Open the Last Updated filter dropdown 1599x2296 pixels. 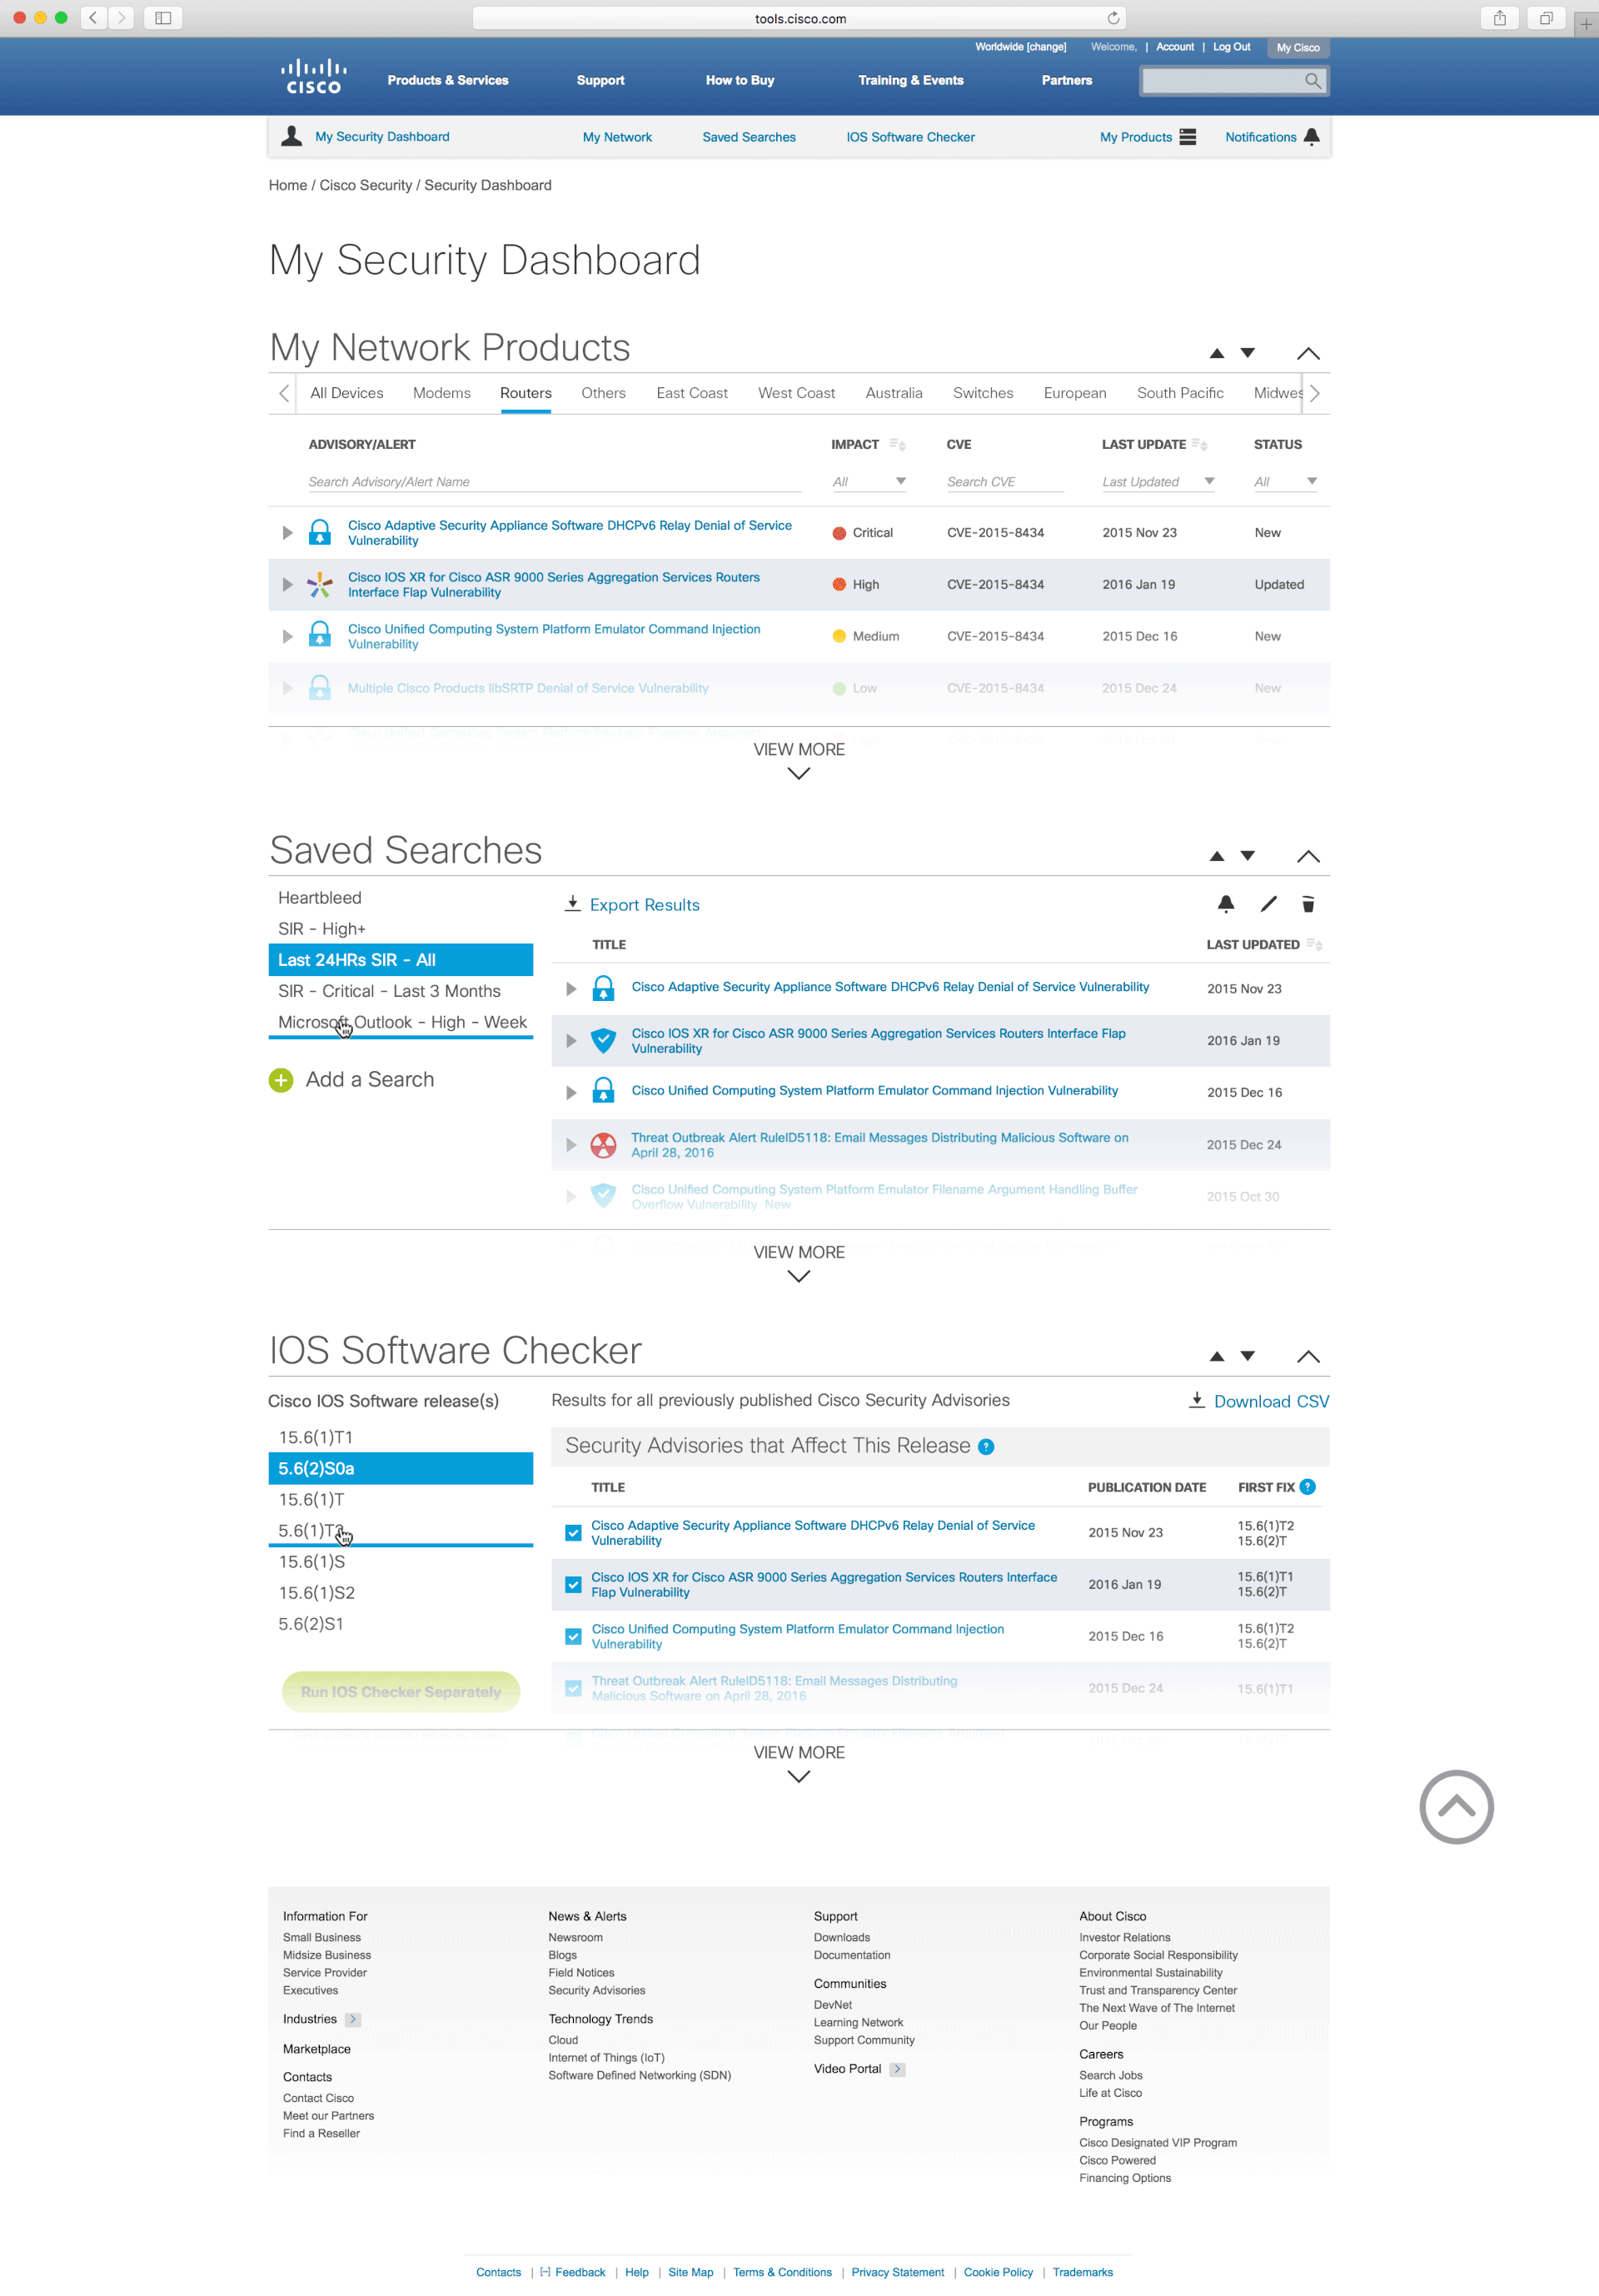(1158, 482)
